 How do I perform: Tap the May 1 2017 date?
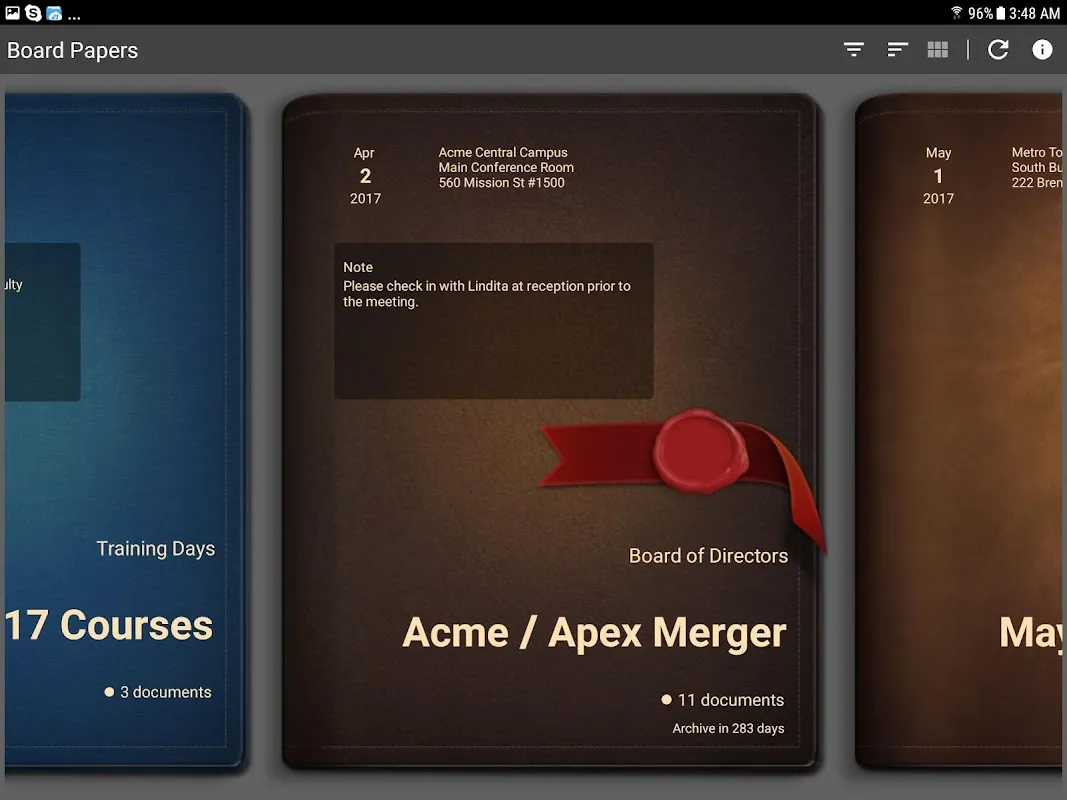[938, 176]
